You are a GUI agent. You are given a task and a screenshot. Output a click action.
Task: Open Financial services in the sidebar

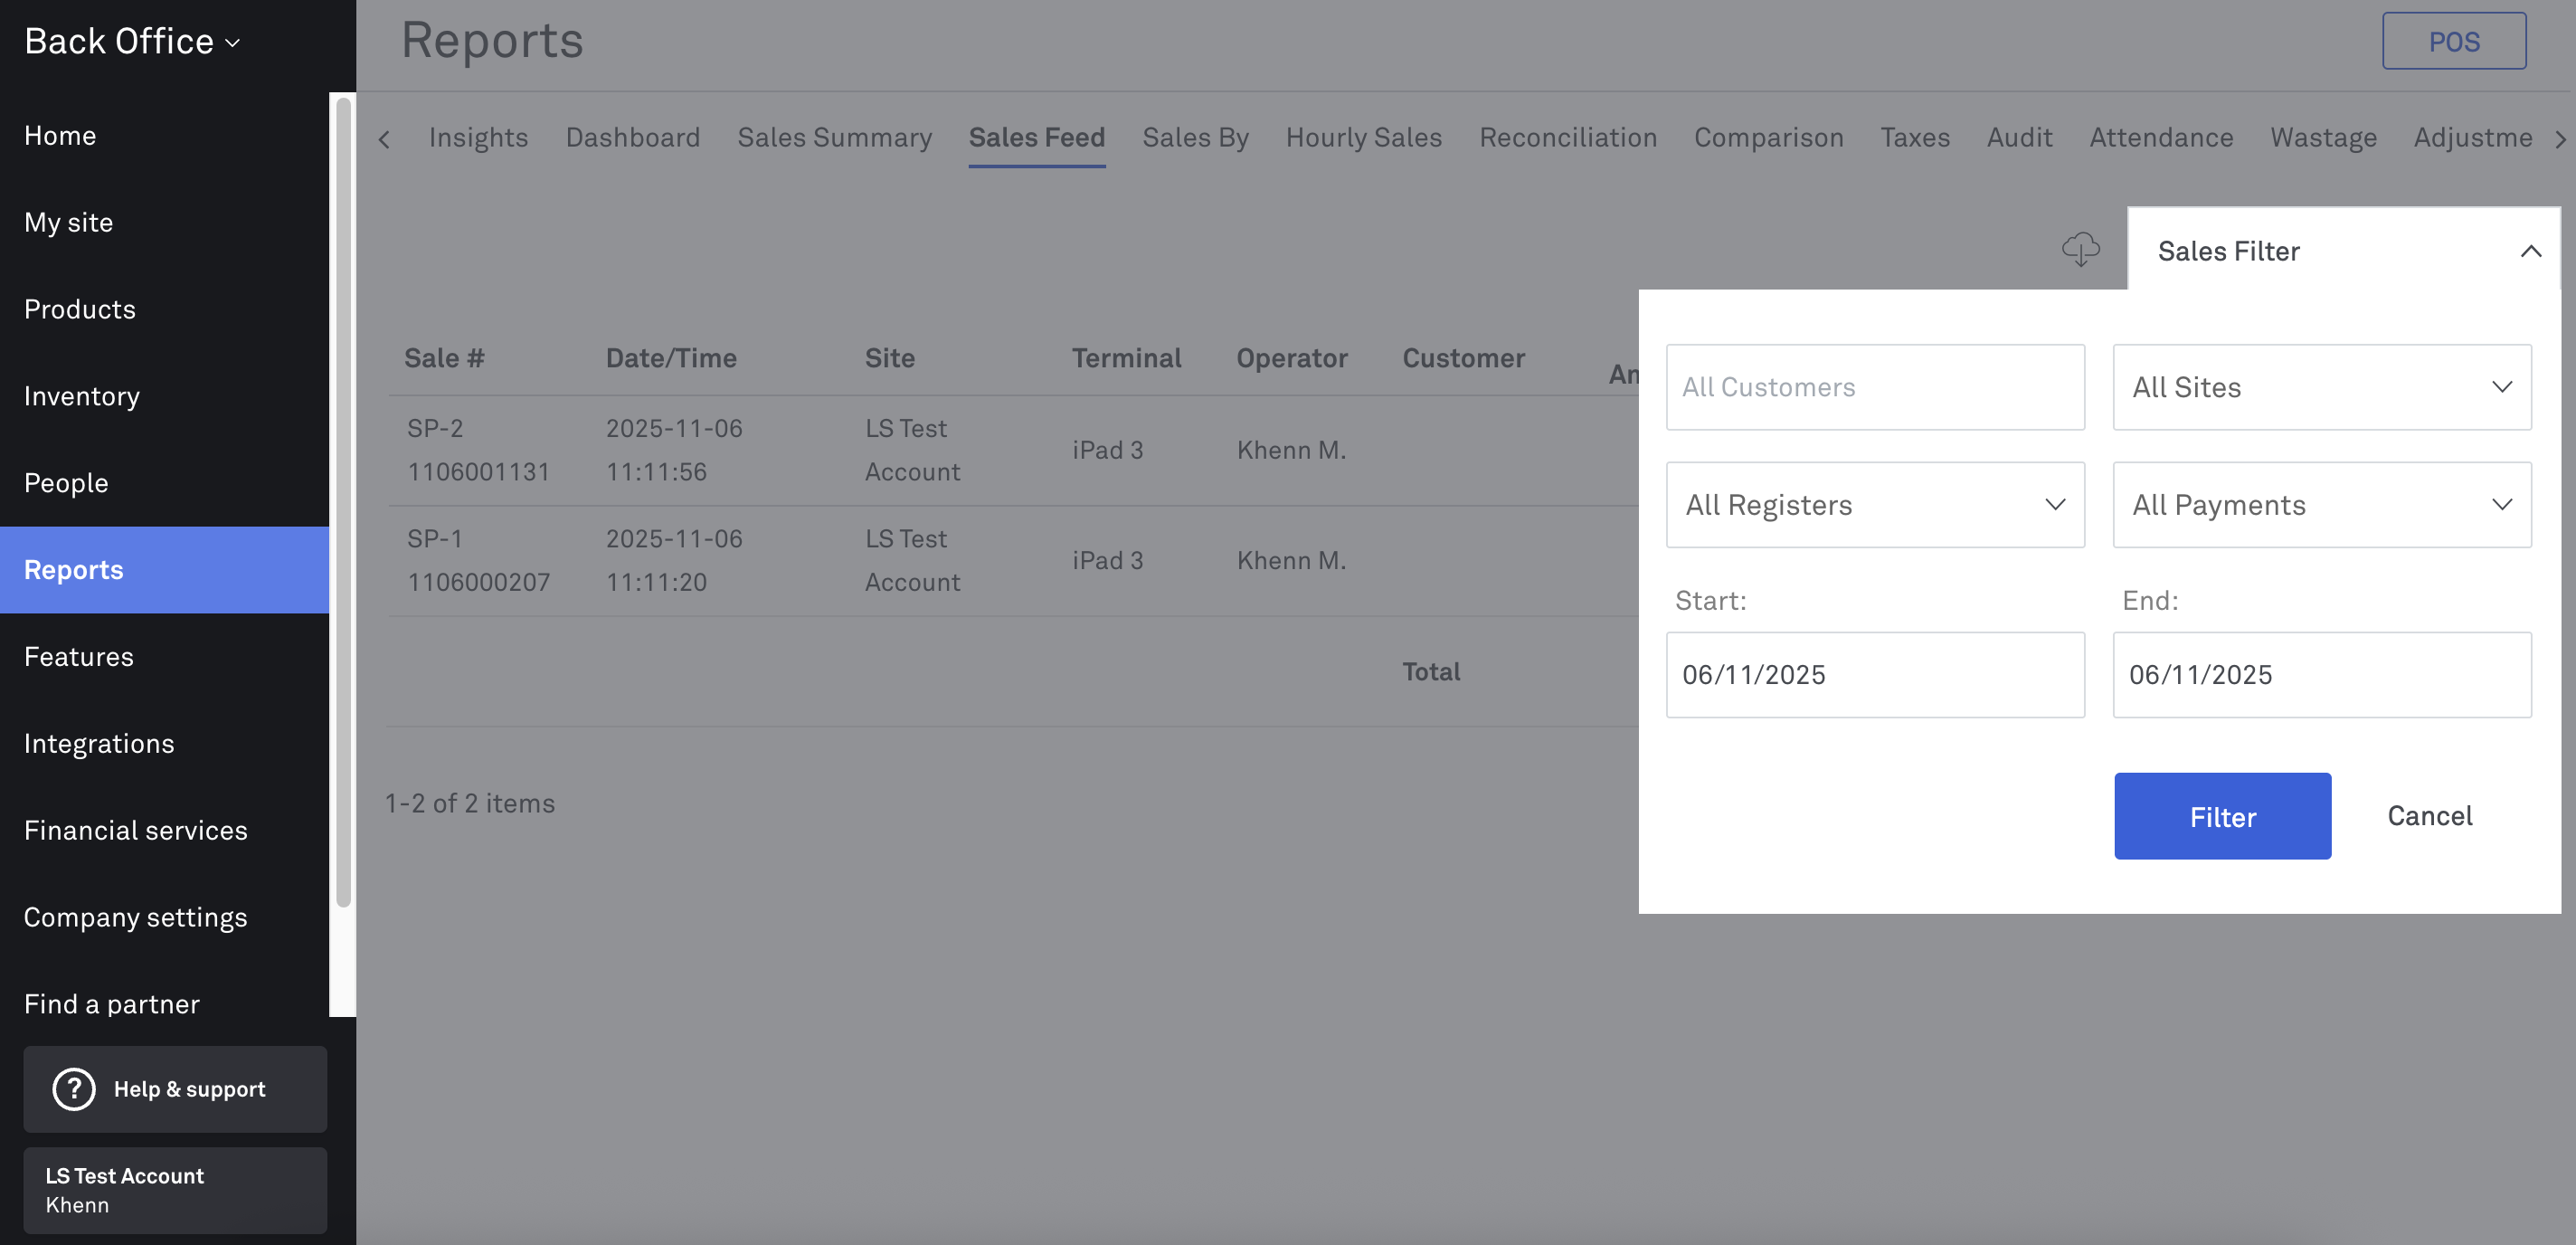pos(164,830)
